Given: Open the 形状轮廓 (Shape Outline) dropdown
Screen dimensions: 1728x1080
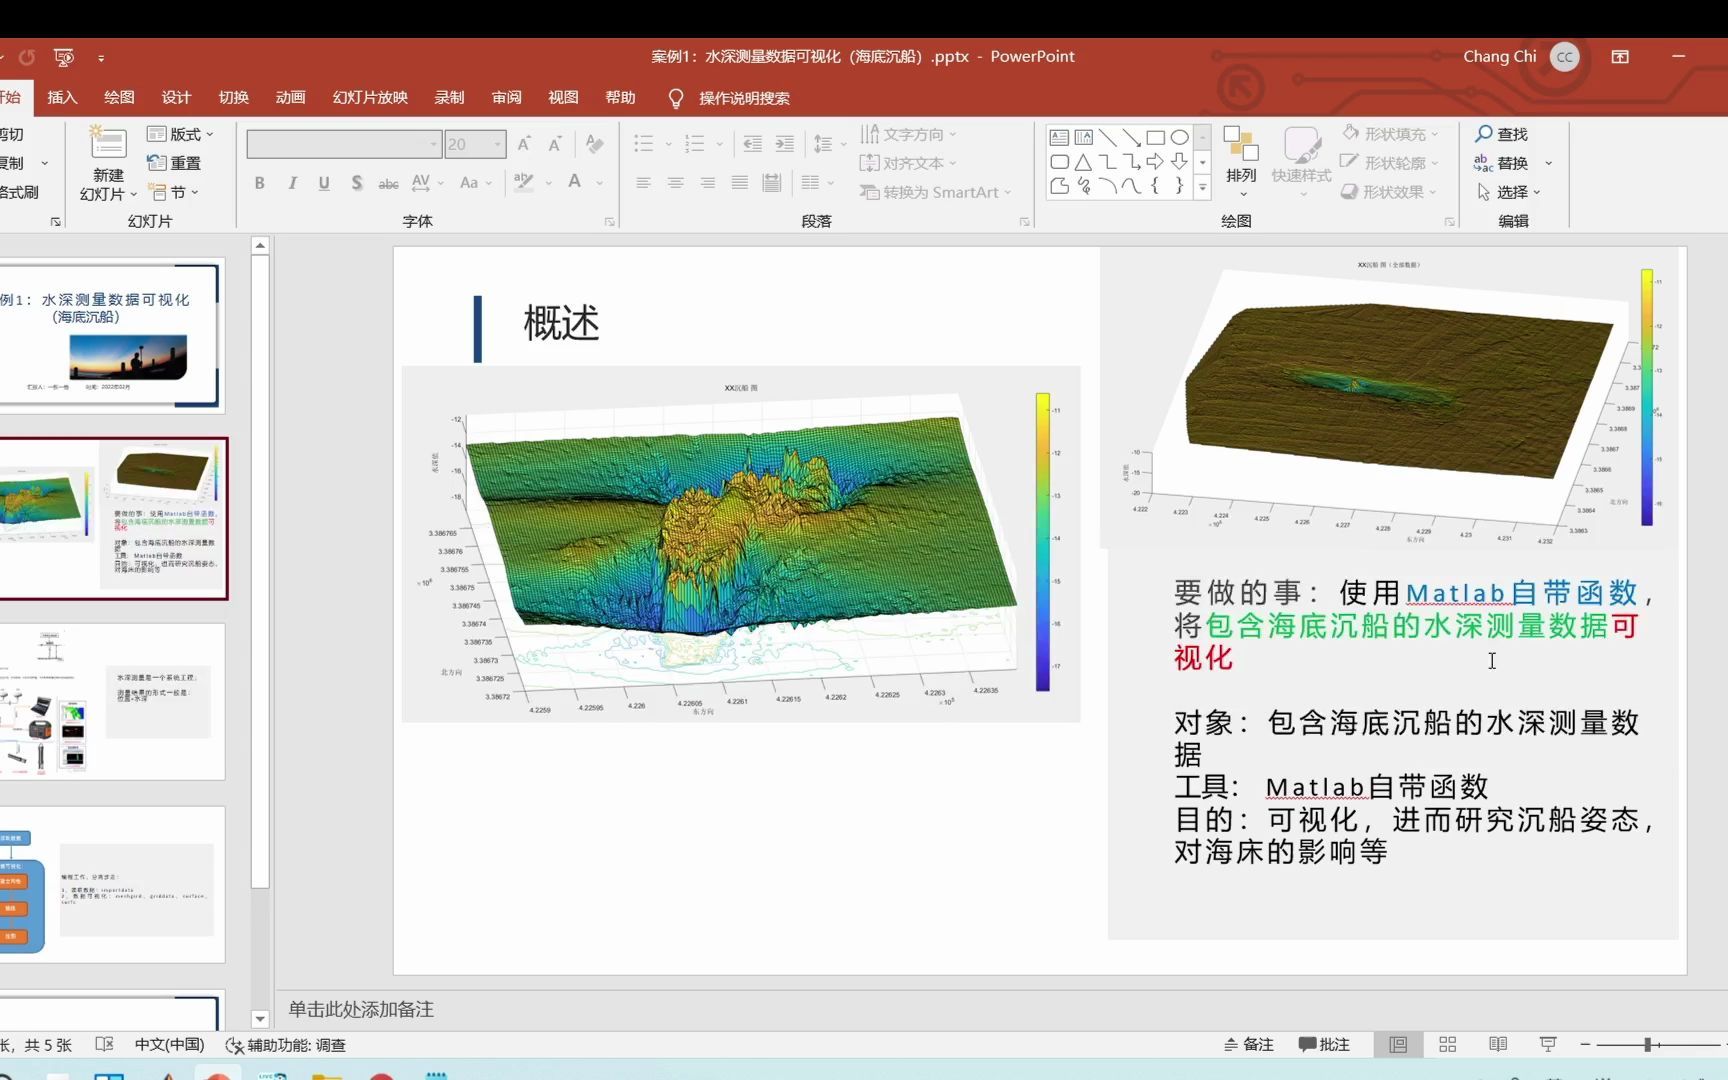Looking at the screenshot, I should click(1390, 163).
